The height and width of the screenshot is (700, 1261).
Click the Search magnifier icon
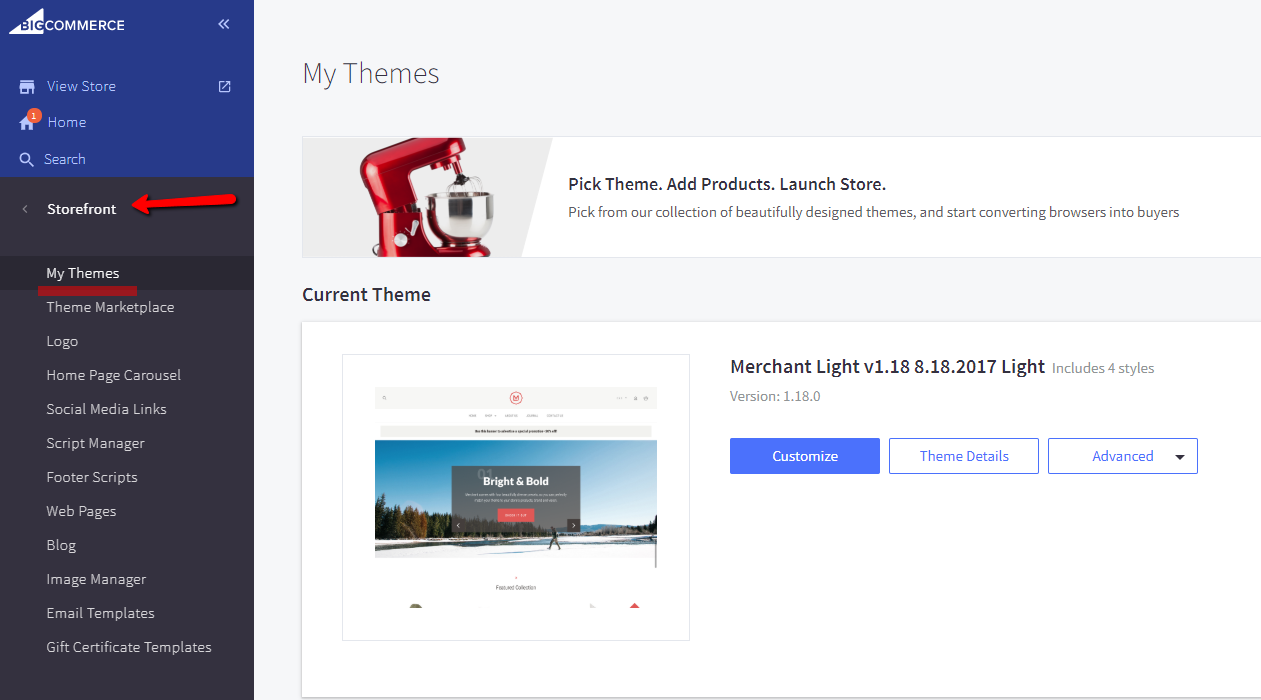coord(27,159)
